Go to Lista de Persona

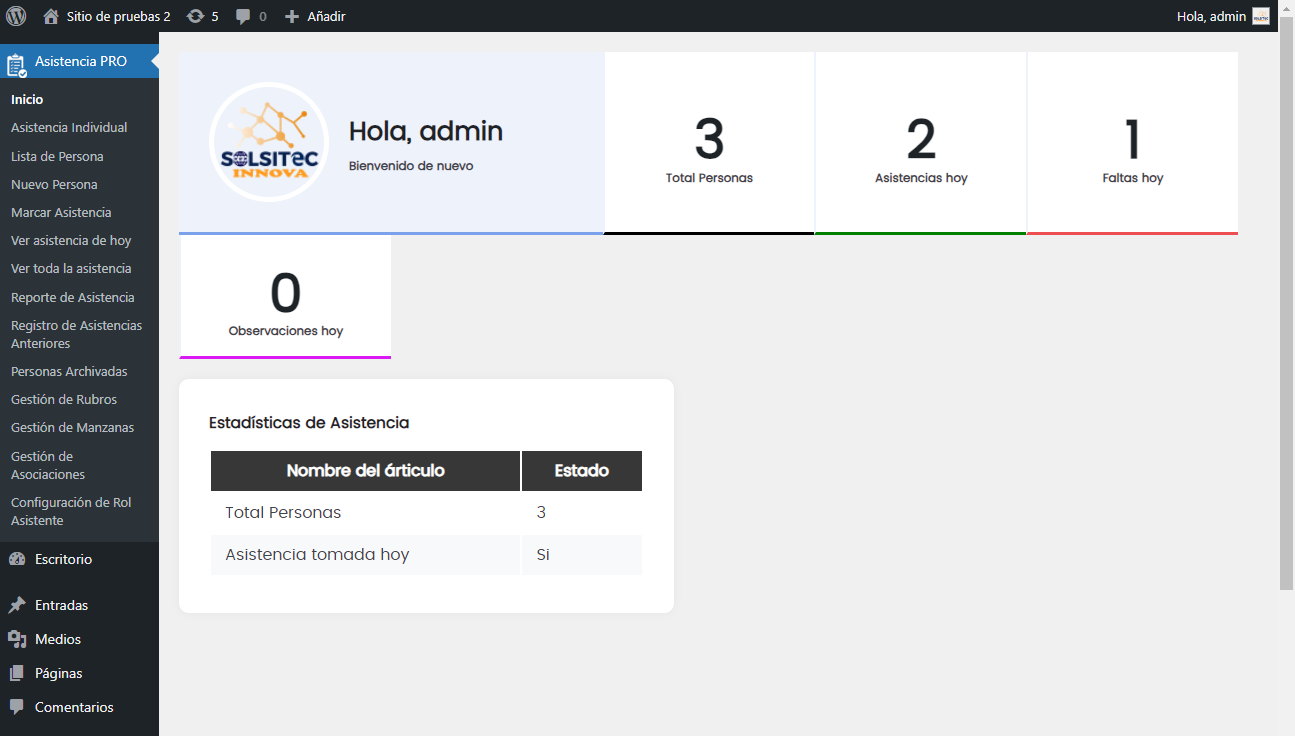[57, 157]
